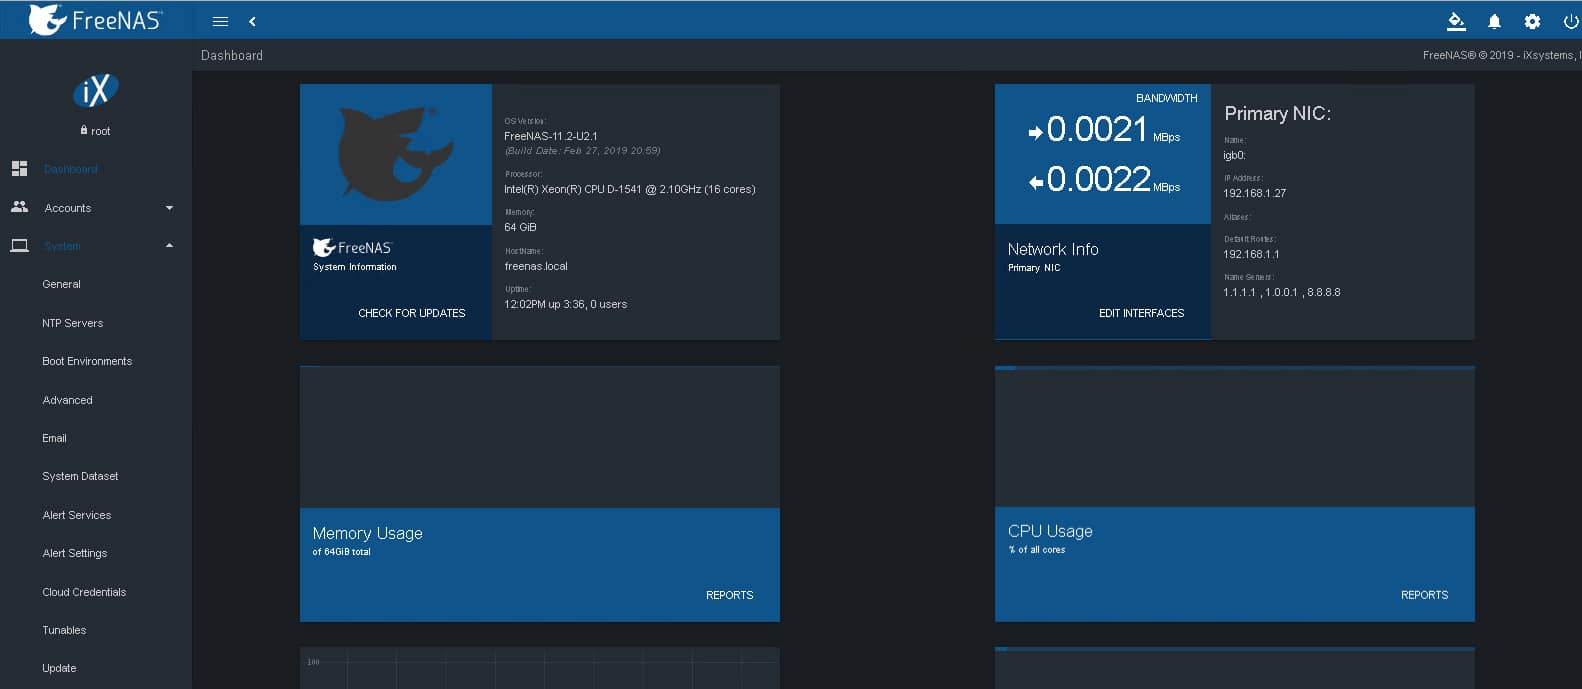This screenshot has width=1582, height=689.
Task: Open Dashboard in the sidebar
Action: click(x=71, y=169)
